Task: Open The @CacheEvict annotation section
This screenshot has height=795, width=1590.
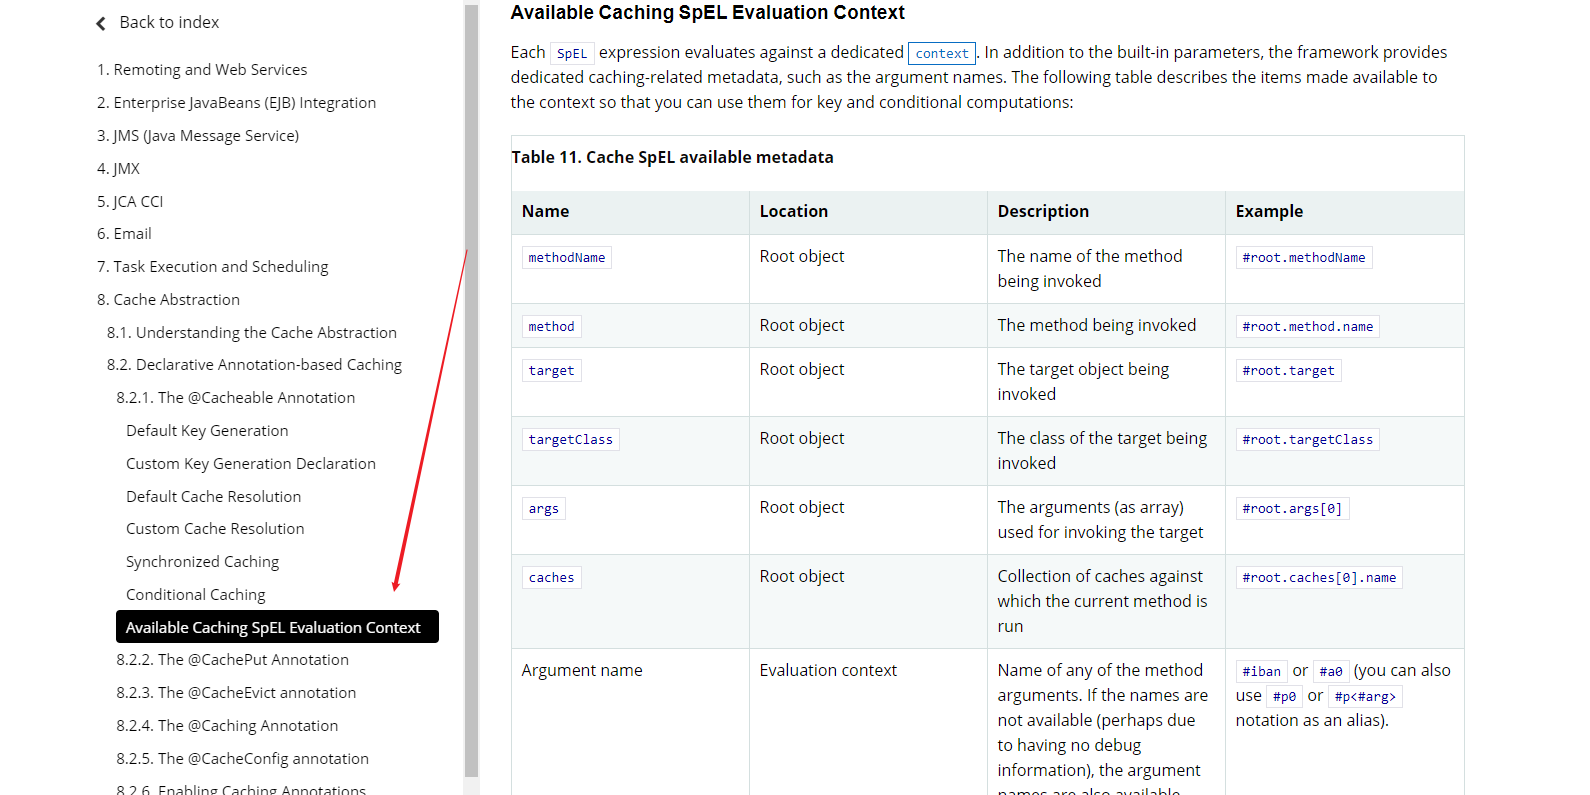Action: click(236, 693)
